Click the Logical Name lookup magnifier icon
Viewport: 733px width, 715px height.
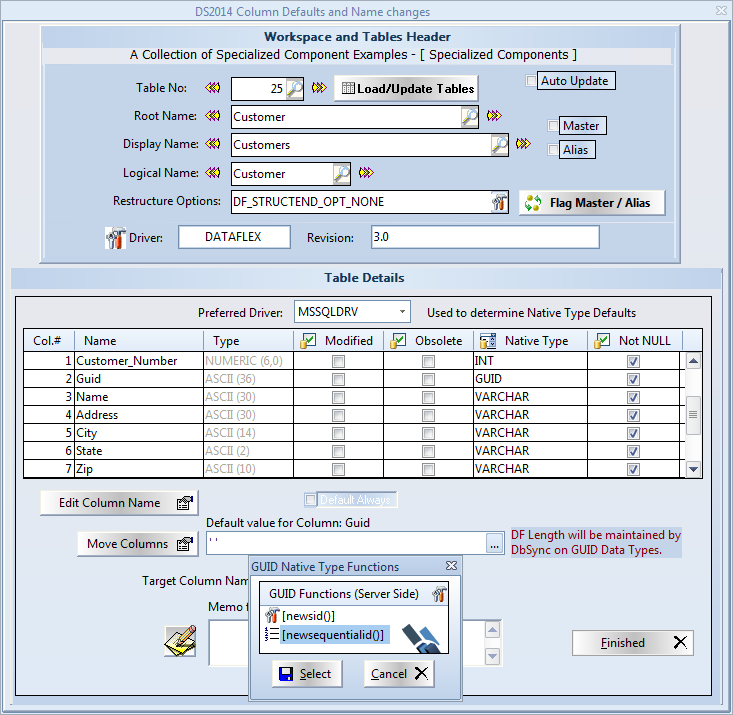point(341,174)
